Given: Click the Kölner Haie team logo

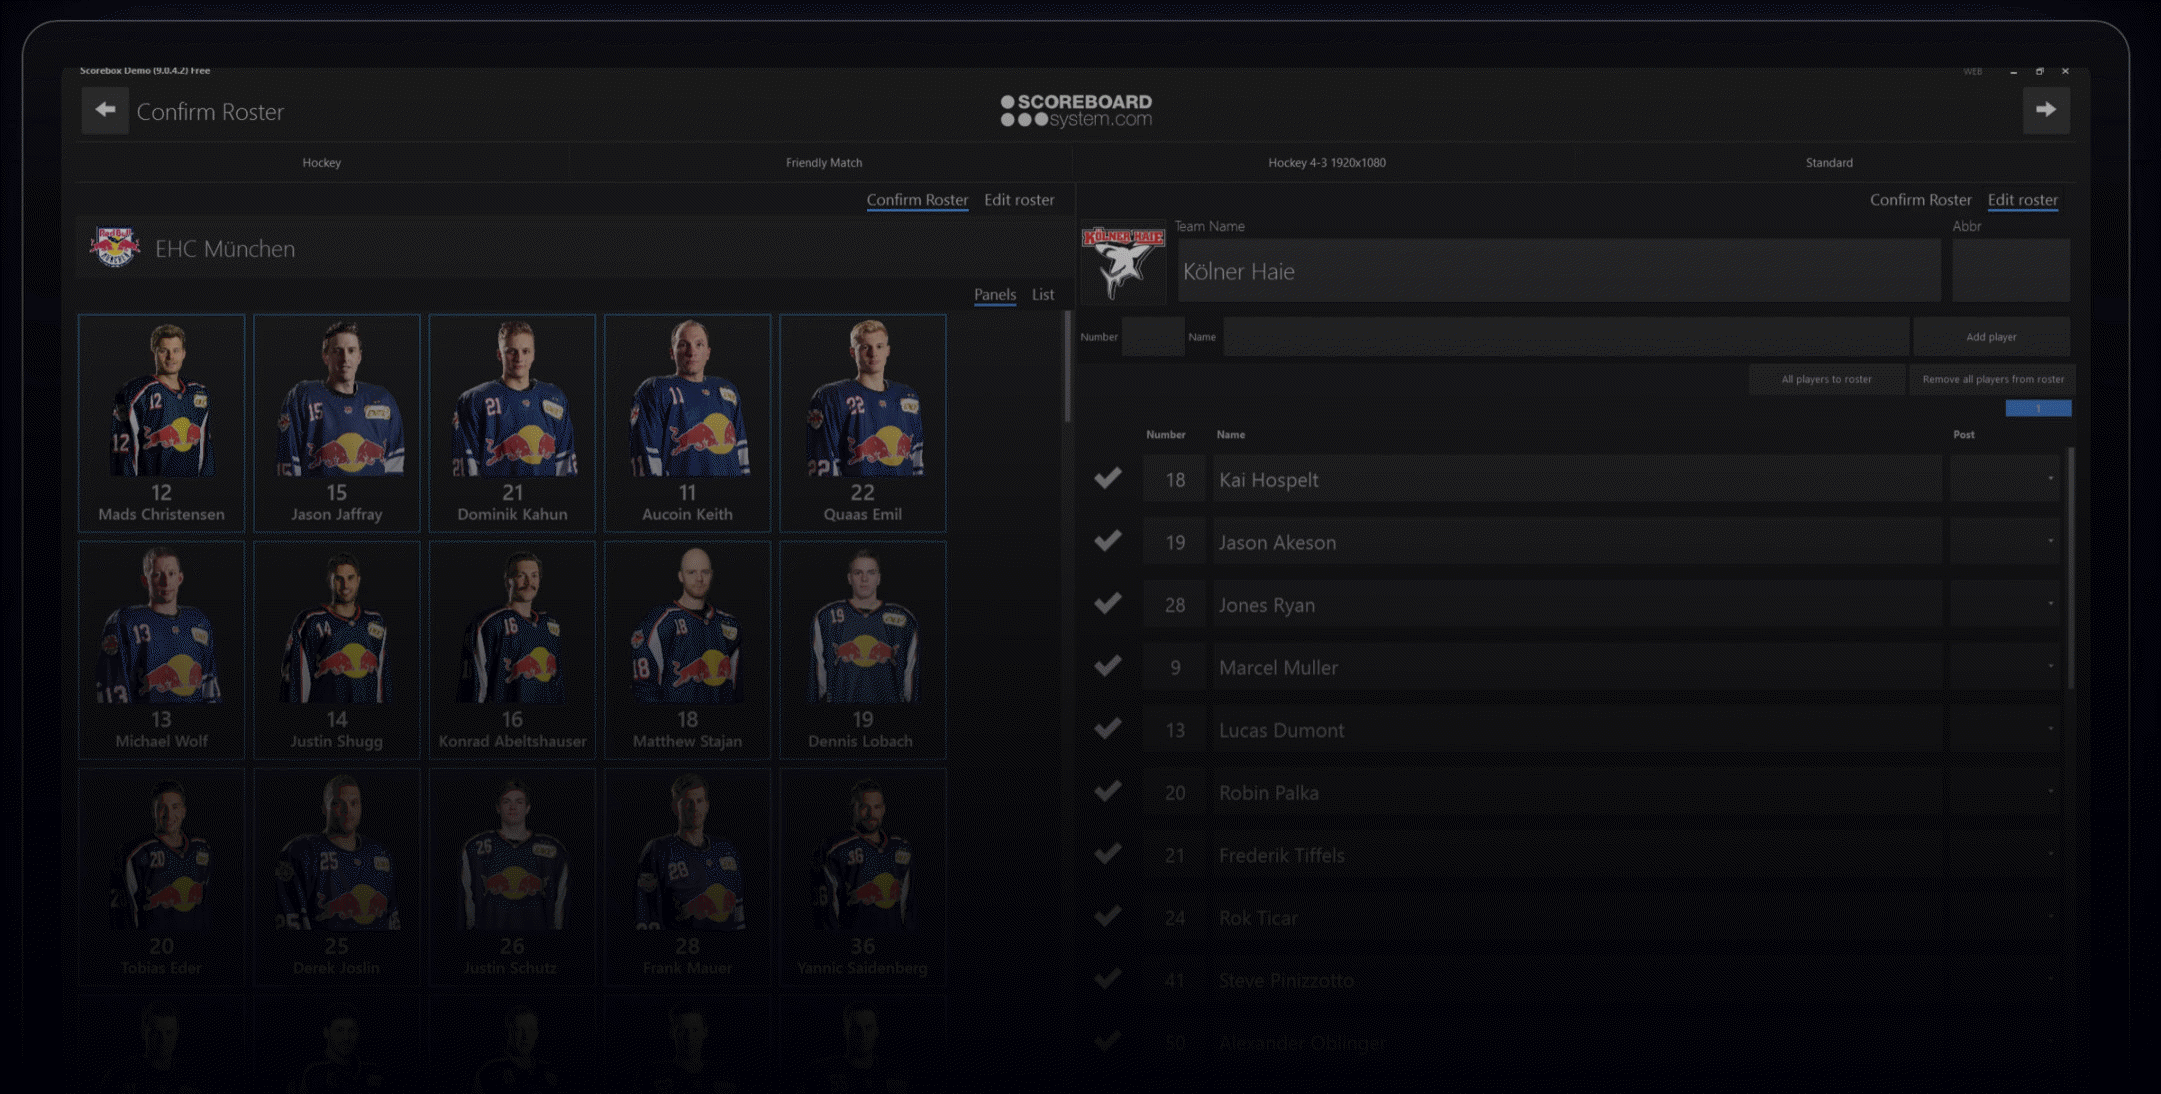Looking at the screenshot, I should click(1122, 262).
